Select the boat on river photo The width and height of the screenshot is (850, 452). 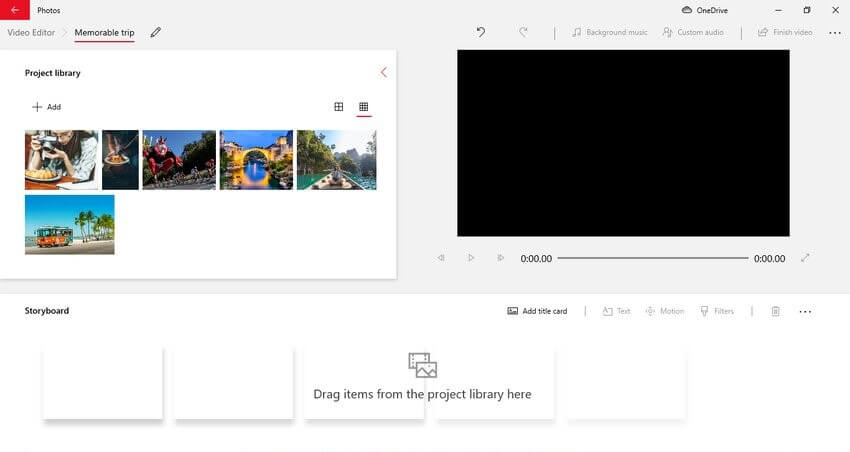337,160
